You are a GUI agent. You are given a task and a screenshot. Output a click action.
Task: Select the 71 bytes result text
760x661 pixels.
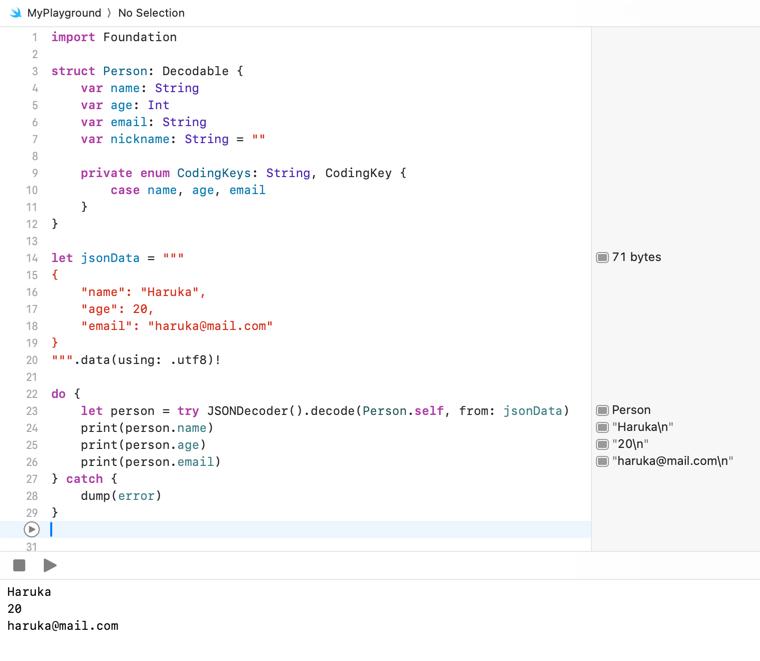tap(636, 257)
